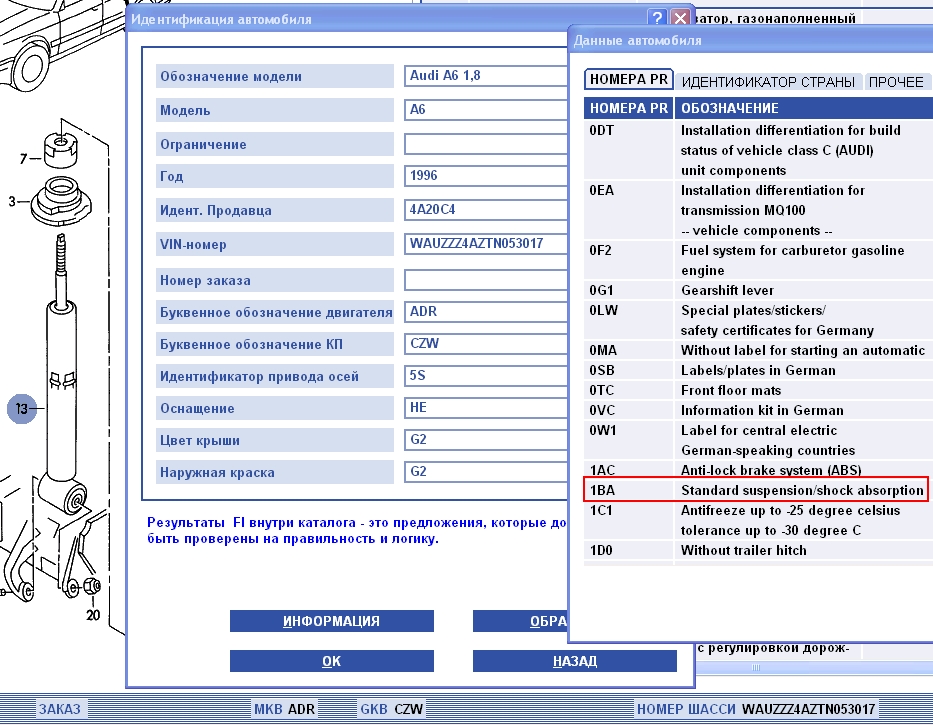Open help in vehicle identification dialog
The image size is (933, 725).
[x=657, y=18]
